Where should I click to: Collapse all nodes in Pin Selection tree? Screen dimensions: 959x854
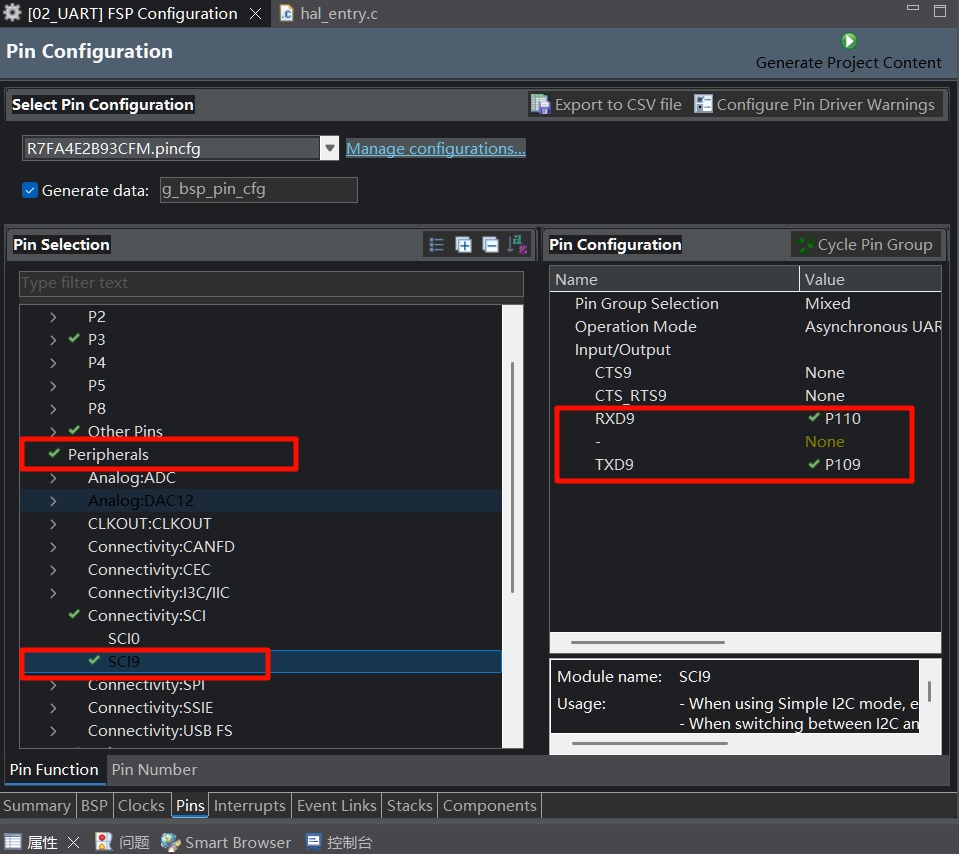point(490,245)
